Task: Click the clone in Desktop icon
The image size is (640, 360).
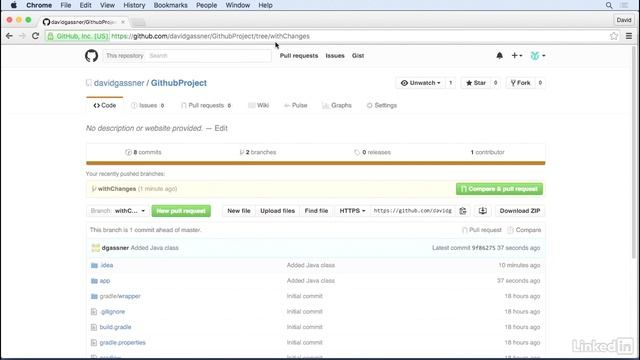Action: tap(482, 211)
